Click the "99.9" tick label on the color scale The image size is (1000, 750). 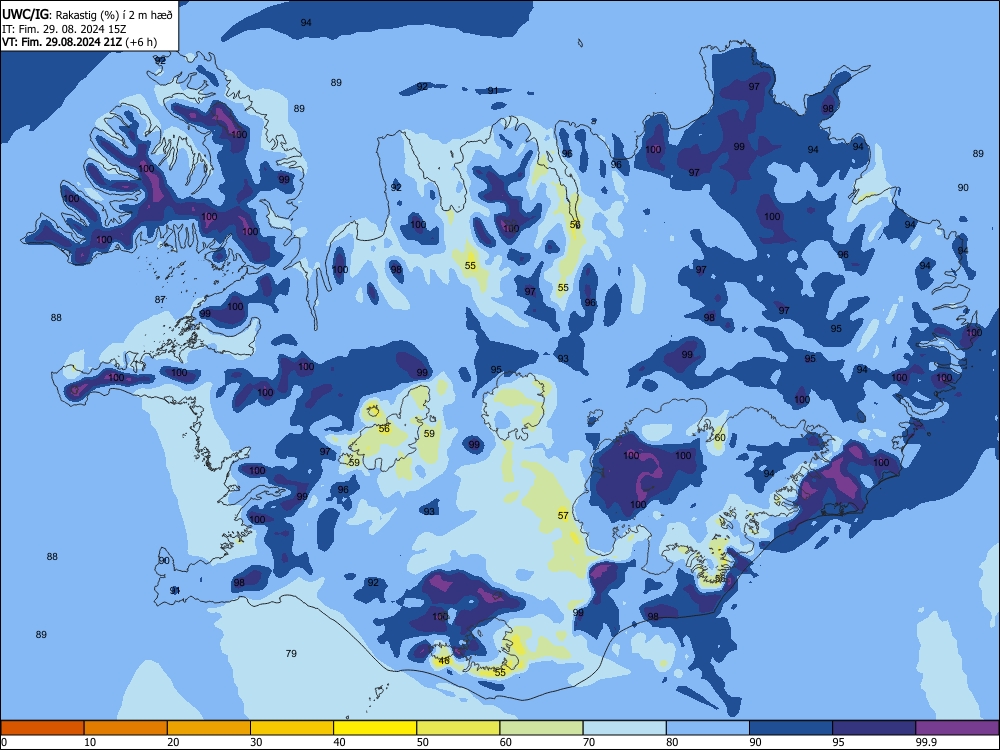point(926,742)
